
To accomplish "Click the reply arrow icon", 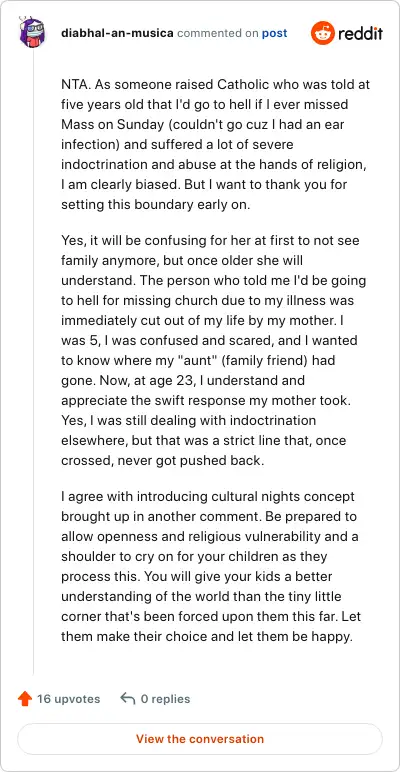I will 128,699.
